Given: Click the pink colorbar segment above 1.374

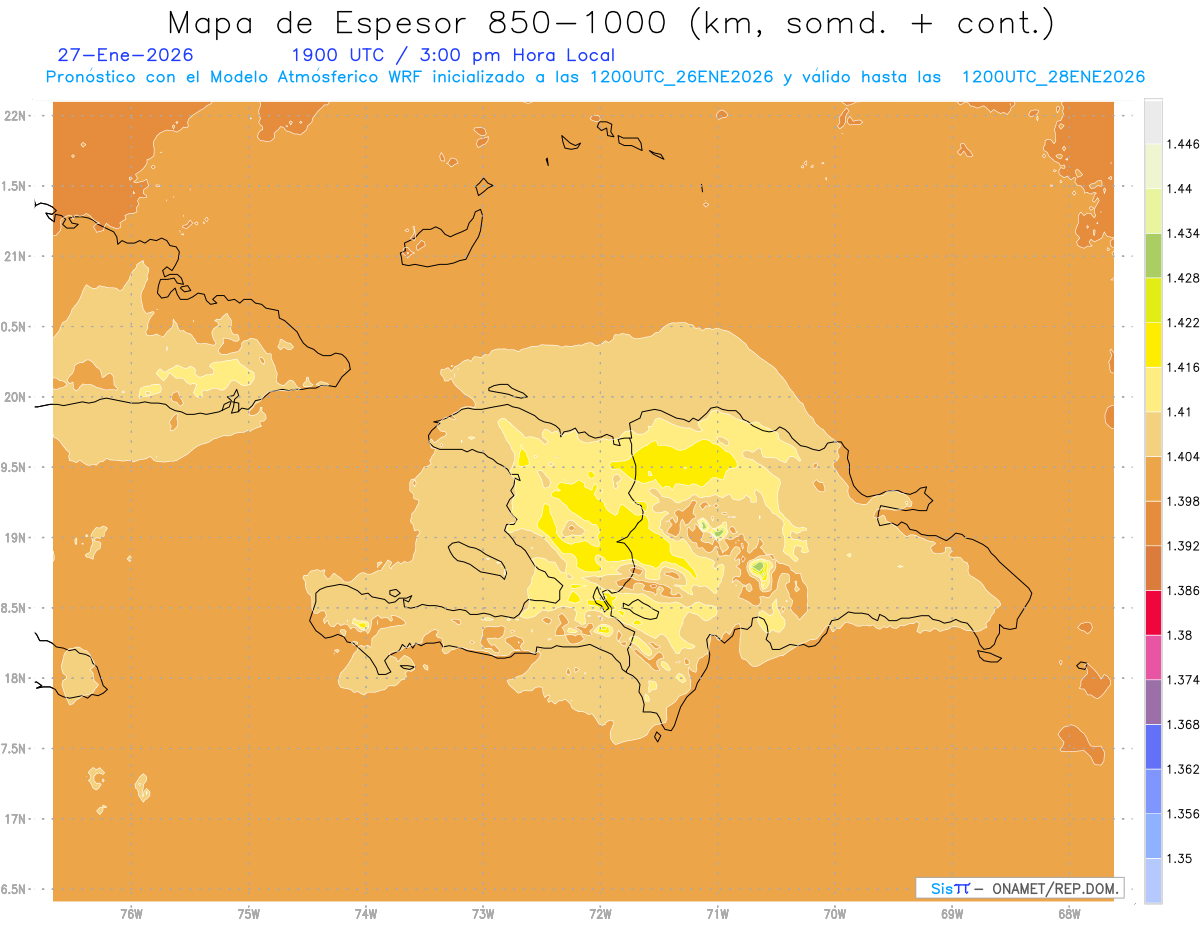Looking at the screenshot, I should coord(1153,657).
